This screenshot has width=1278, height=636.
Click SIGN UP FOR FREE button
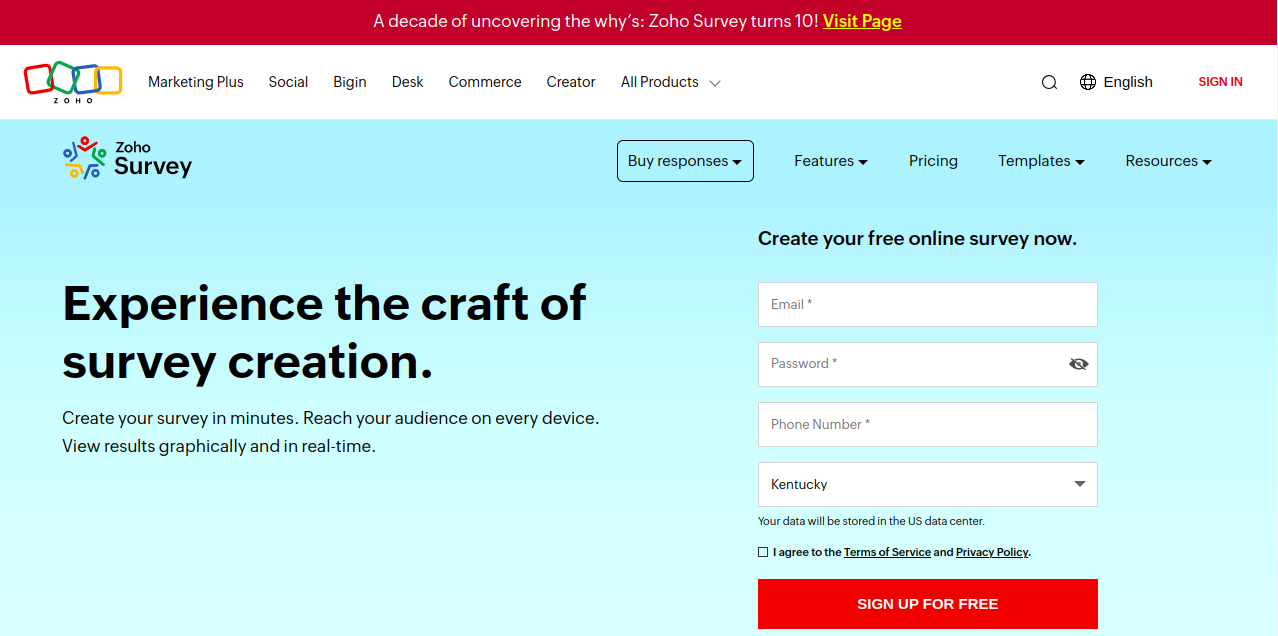928,604
